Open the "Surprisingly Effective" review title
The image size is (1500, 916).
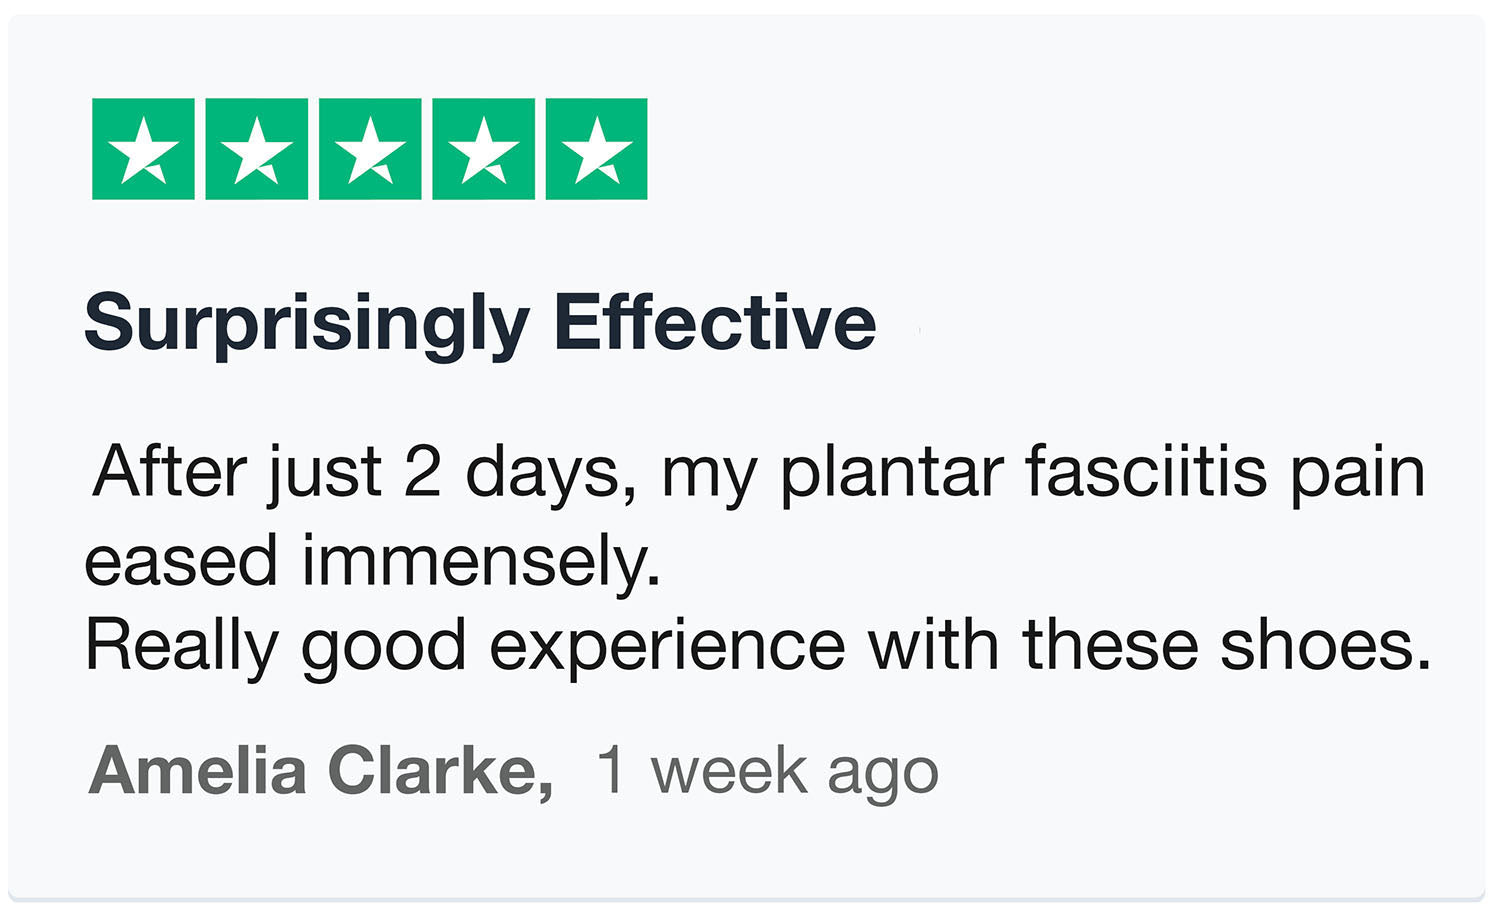click(480, 323)
